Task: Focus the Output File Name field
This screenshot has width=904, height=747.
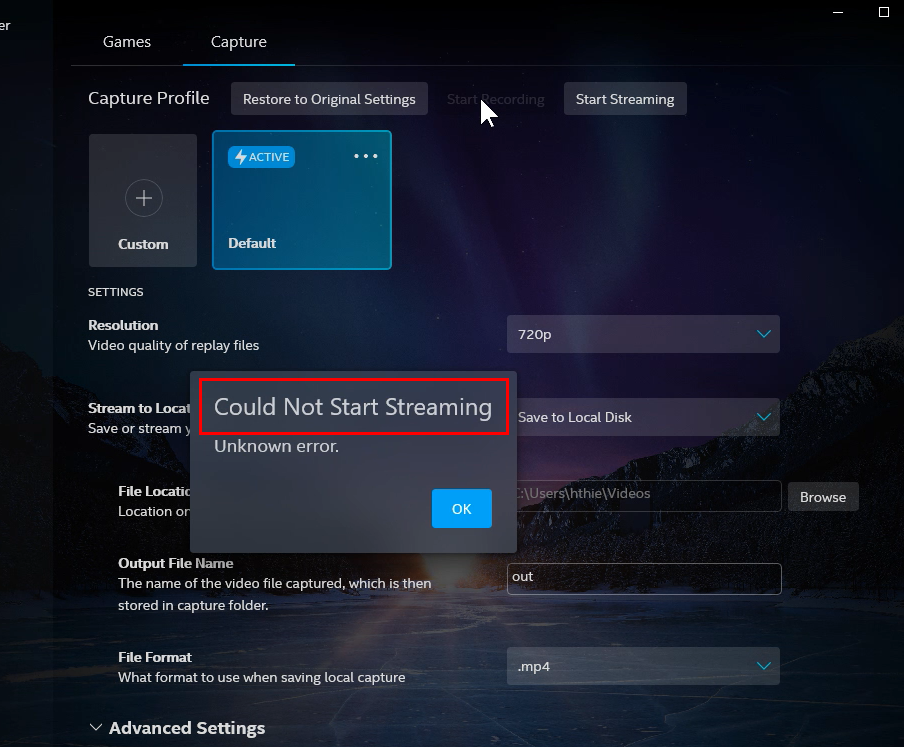Action: pyautogui.click(x=643, y=578)
